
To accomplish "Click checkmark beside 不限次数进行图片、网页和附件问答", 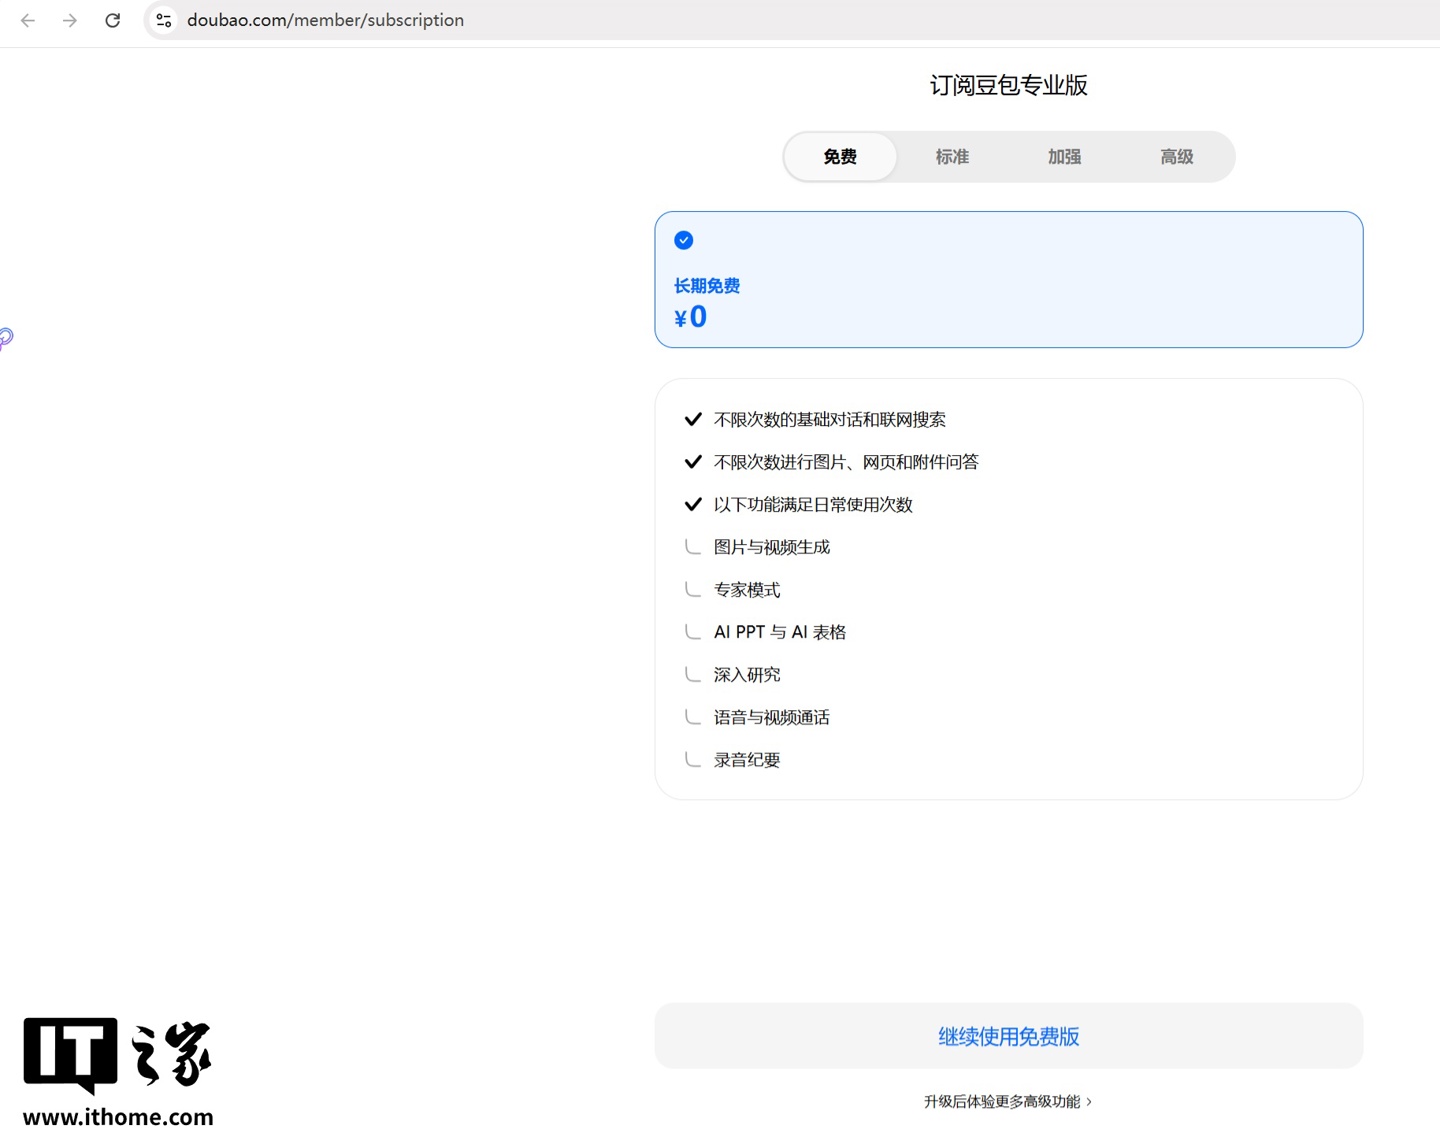I will point(693,461).
